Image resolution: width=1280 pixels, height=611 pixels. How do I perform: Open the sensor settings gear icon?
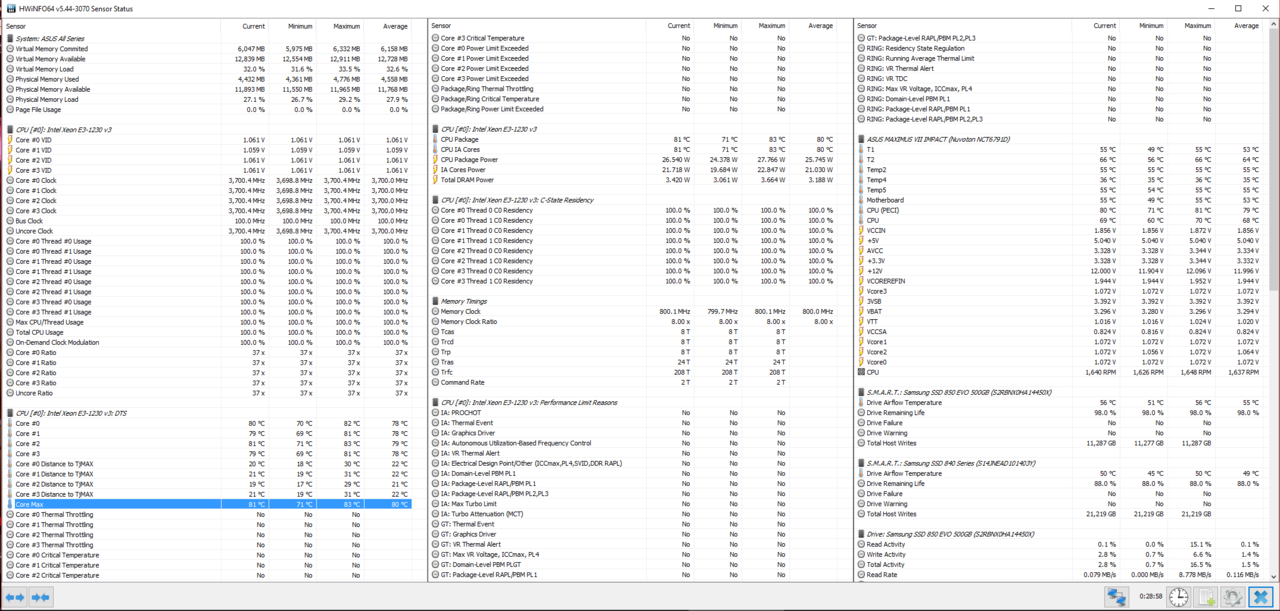[x=1233, y=597]
